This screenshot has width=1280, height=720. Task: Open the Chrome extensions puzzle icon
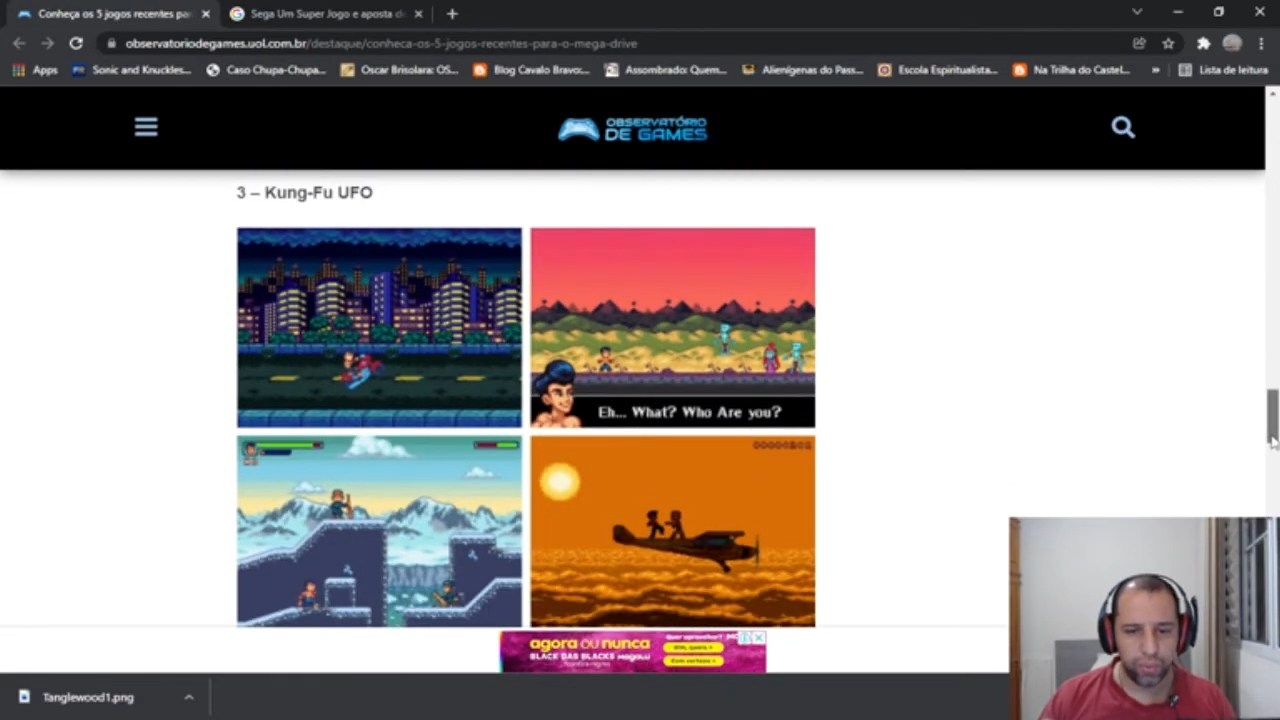pos(1203,43)
